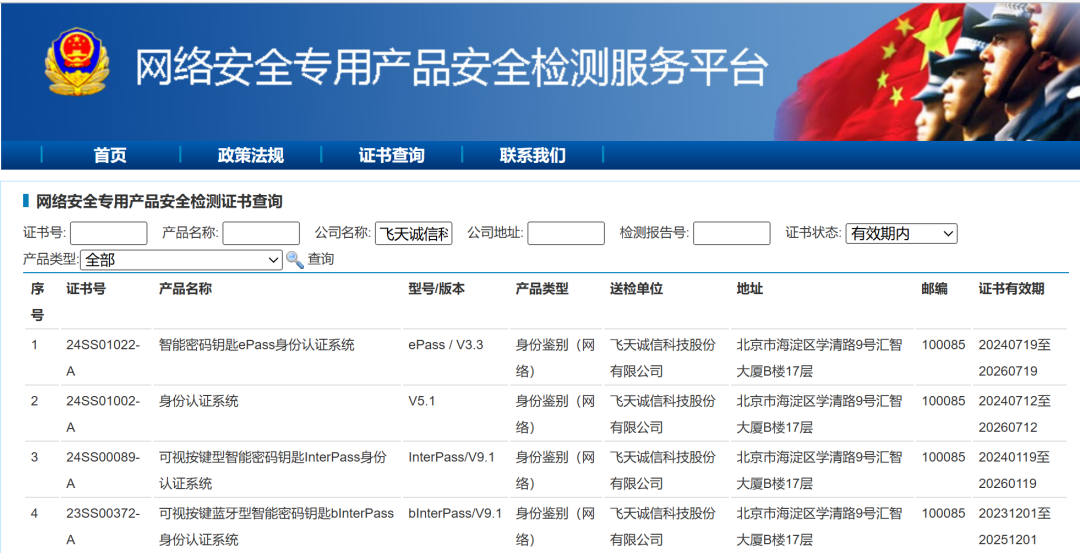1080x553 pixels.
Task: Click product name 智能密码钥匙ePass身份认证系统
Action: pyautogui.click(x=257, y=345)
